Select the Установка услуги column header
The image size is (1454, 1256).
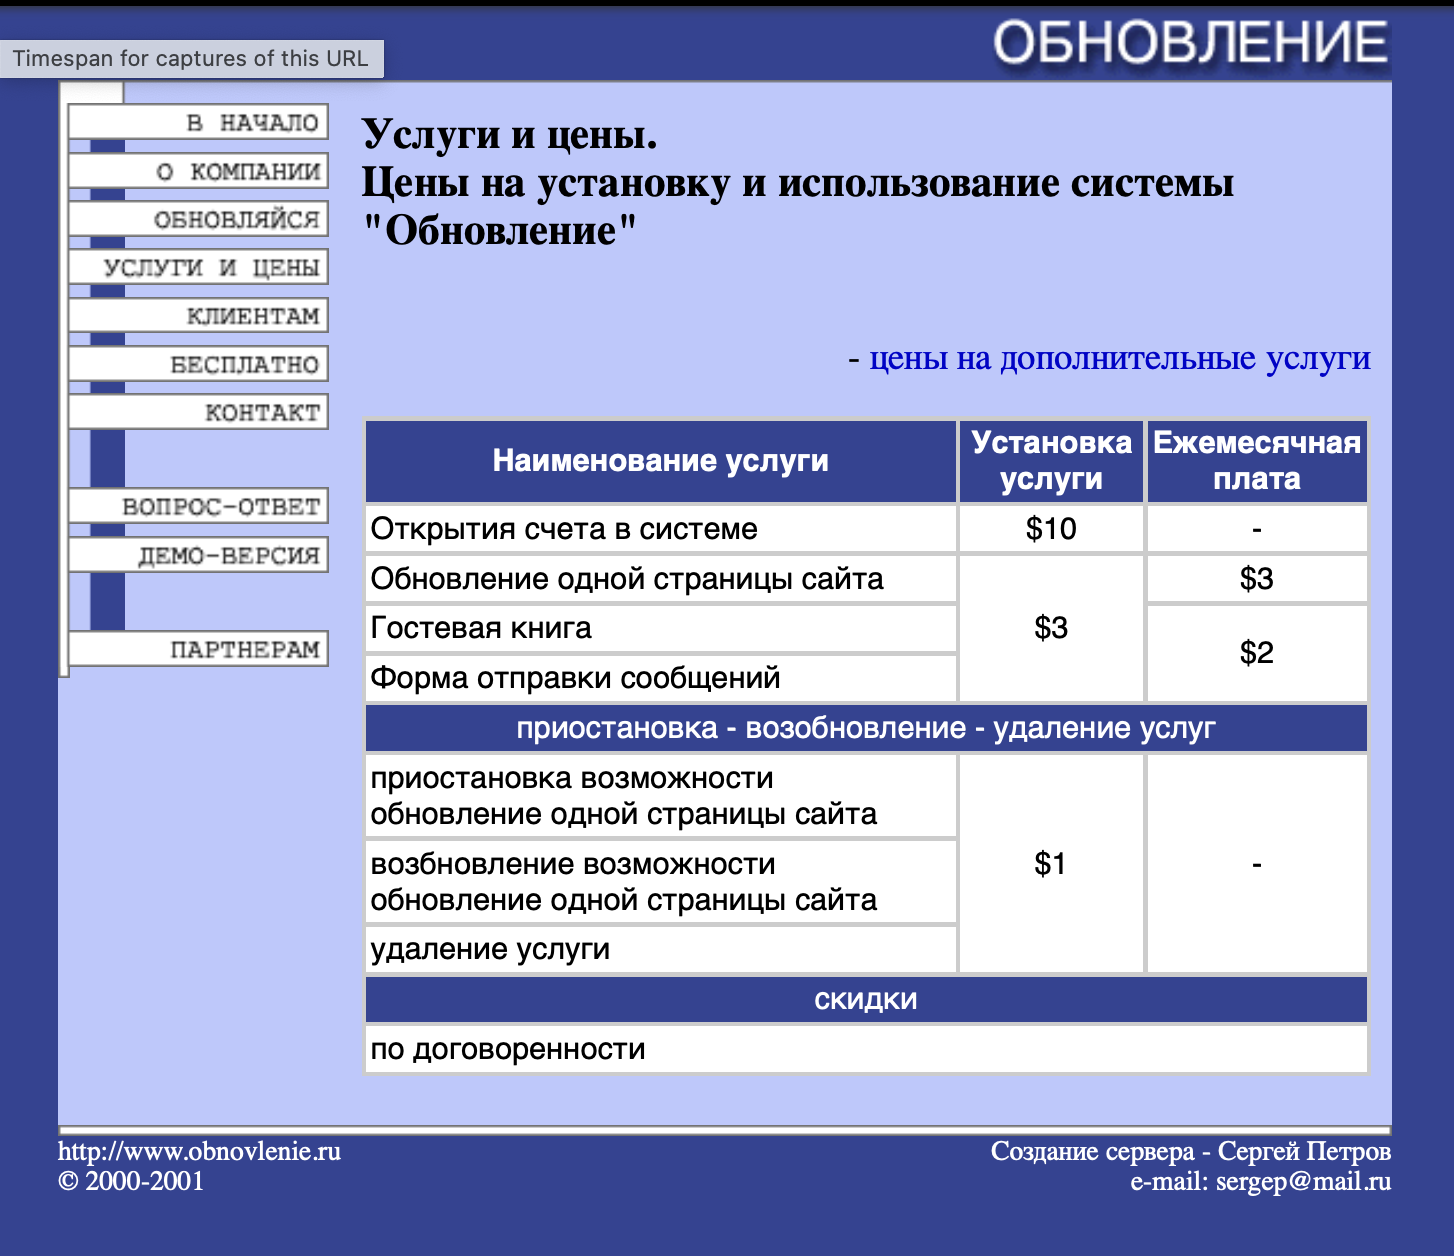point(1051,461)
